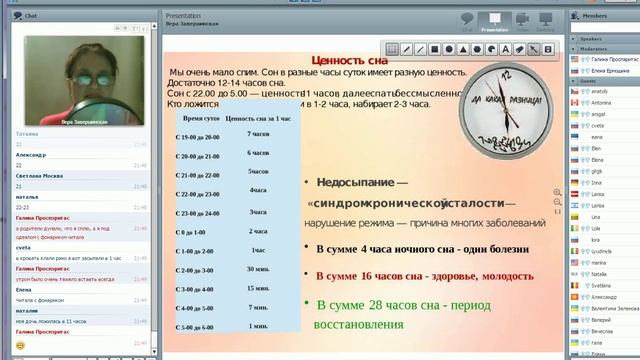Select the eraser tool
640x360 pixels.
[520, 49]
